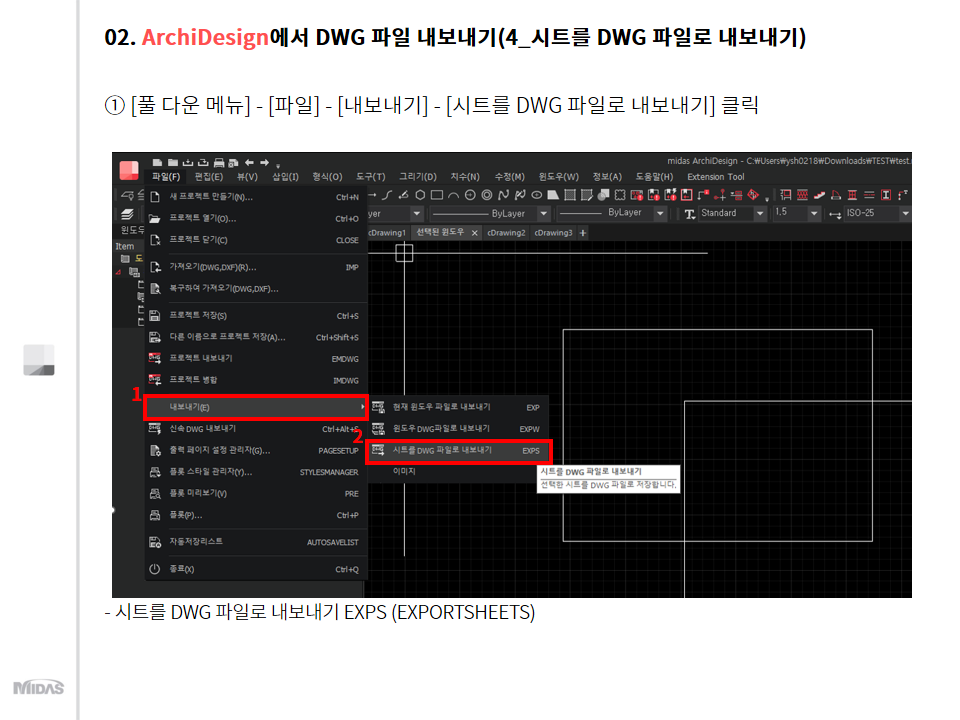This screenshot has width=960, height=720.
Task: Click the New project menu icon
Action: tap(155, 197)
